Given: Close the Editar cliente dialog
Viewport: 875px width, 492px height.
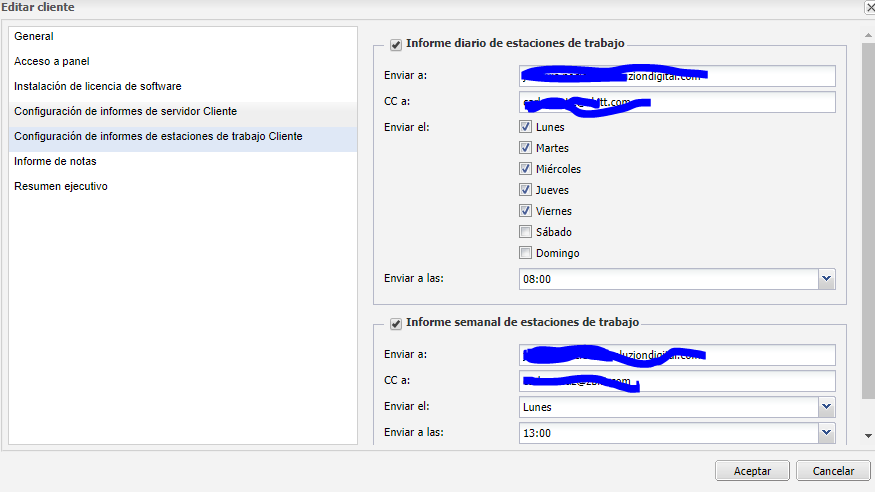Looking at the screenshot, I should click(x=868, y=7).
